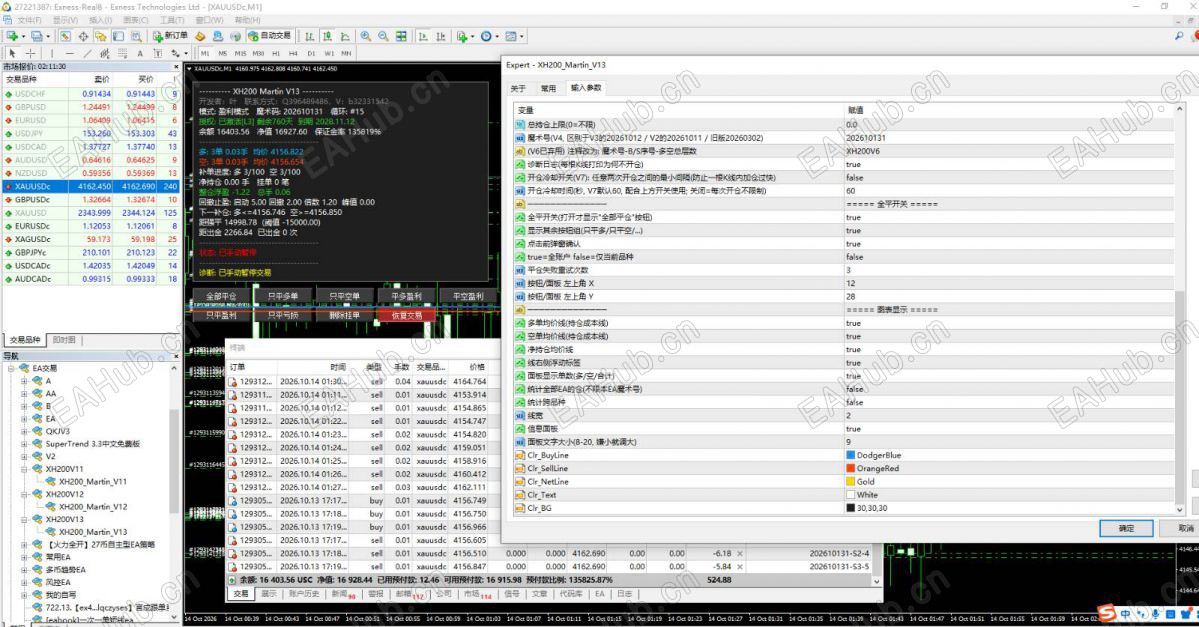Click the red 恢复交易 button
1199x627 pixels.
point(407,316)
